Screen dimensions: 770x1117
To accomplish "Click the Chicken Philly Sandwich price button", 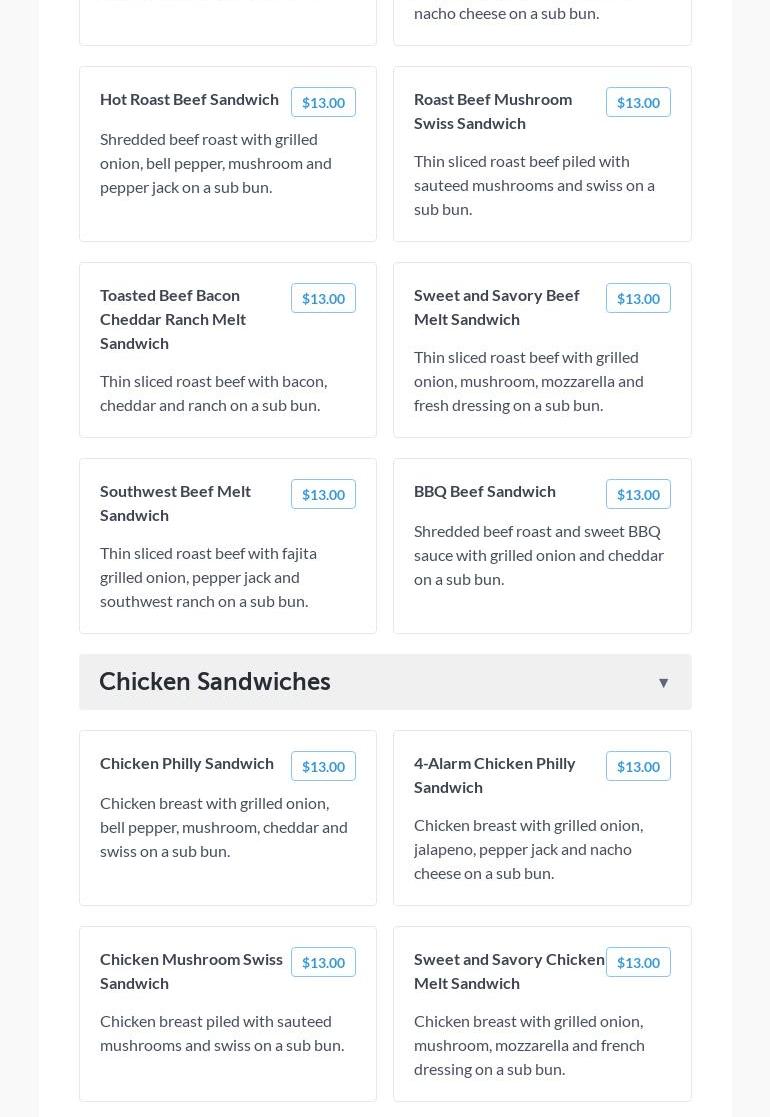I will (323, 766).
